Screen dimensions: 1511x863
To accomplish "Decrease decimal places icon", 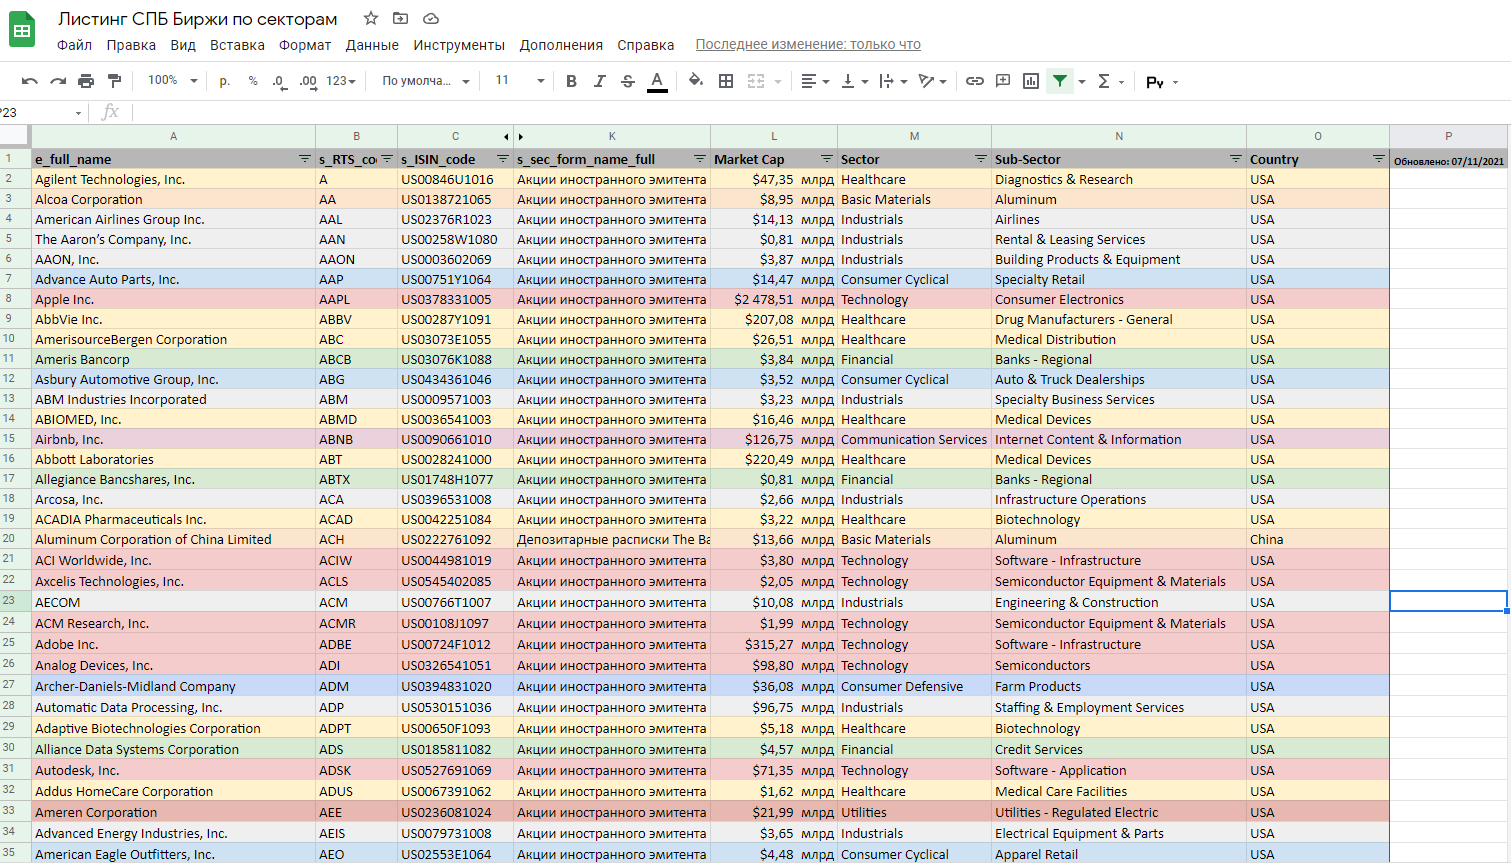I will pyautogui.click(x=279, y=81).
